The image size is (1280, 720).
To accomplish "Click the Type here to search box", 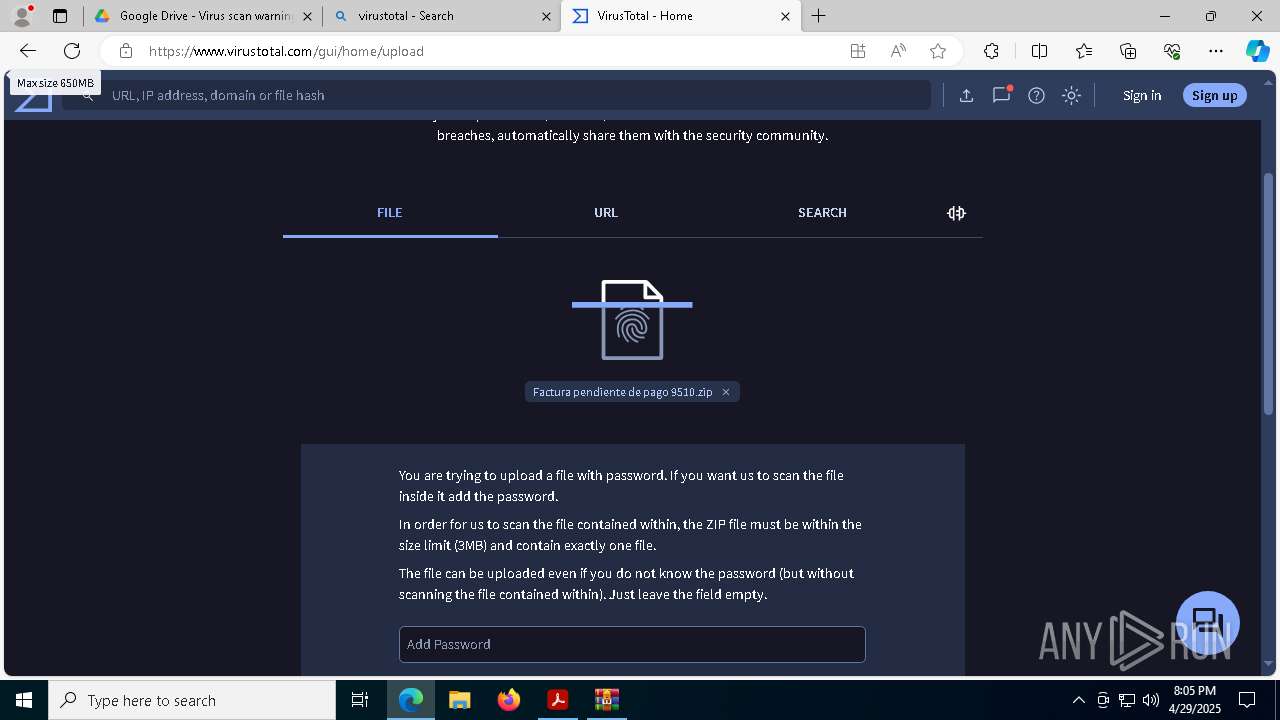I will click(x=192, y=700).
